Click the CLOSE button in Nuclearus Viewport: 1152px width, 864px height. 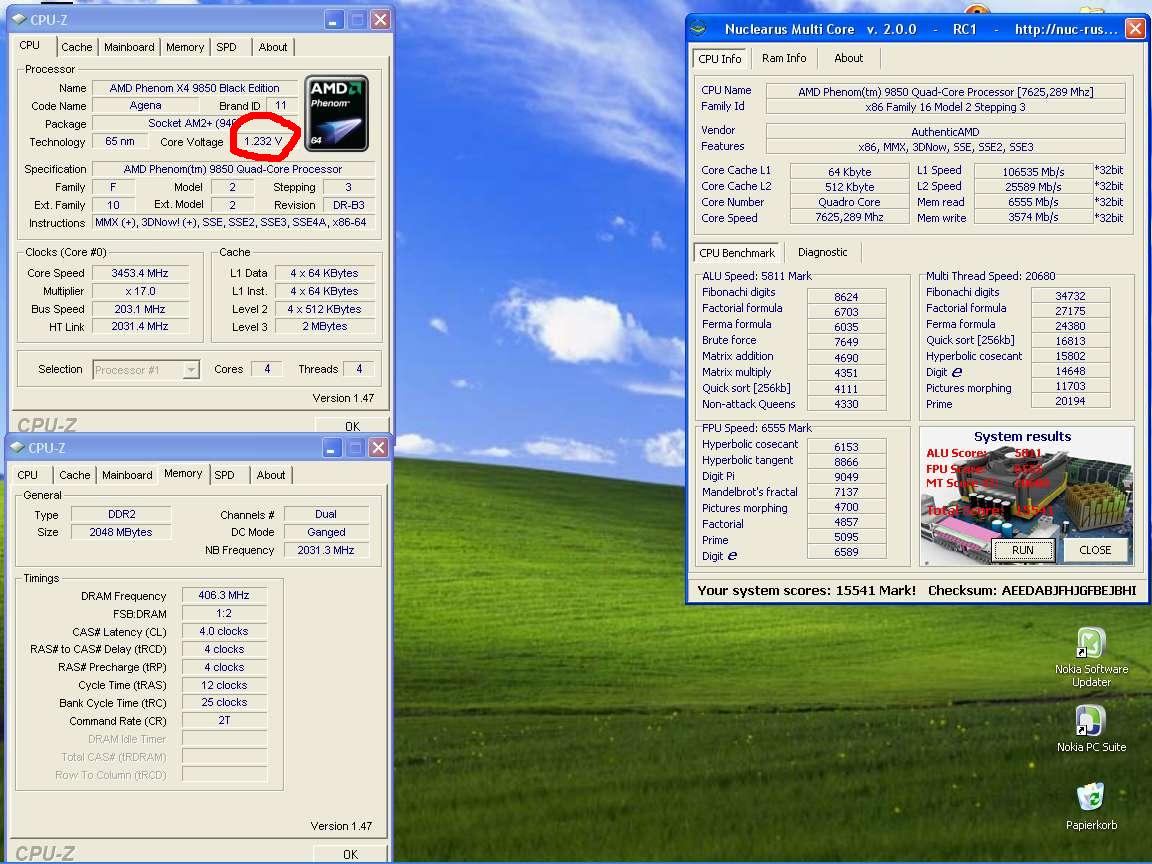tap(1095, 550)
